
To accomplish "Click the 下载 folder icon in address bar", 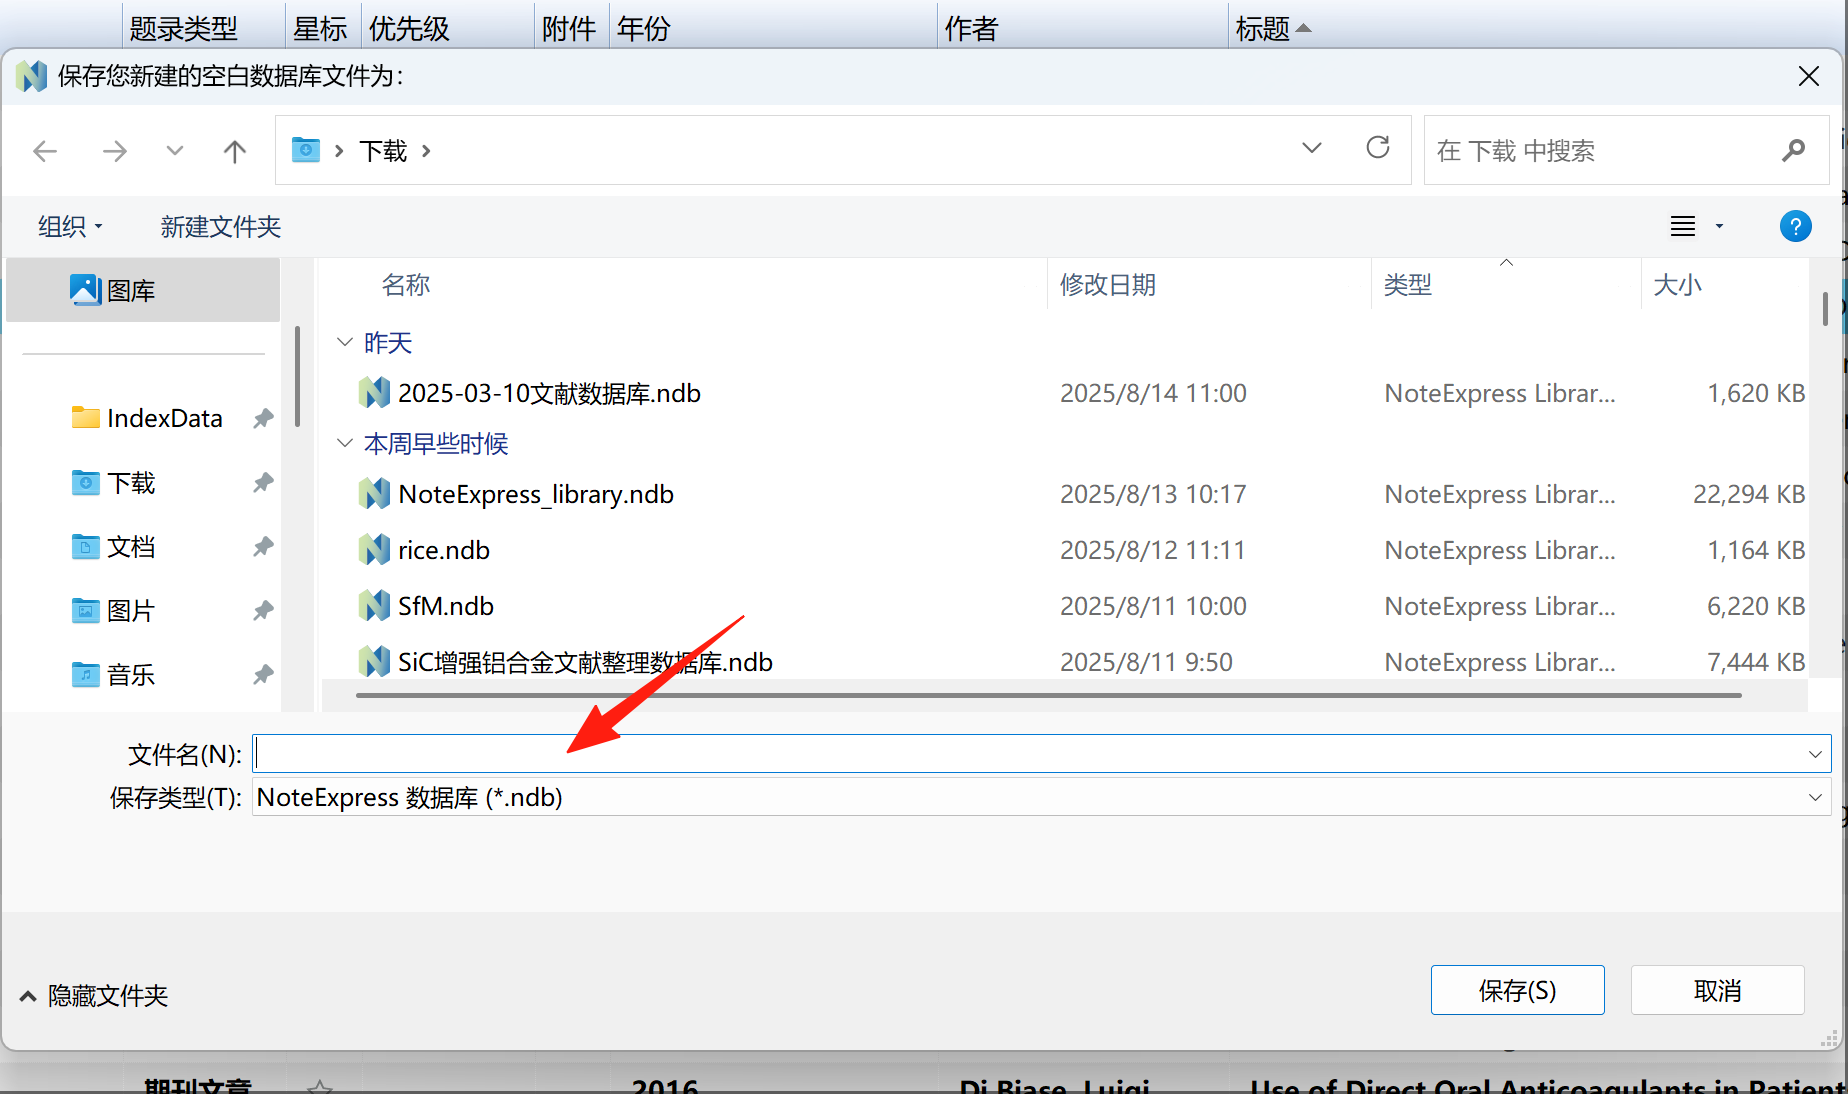I will [x=306, y=150].
